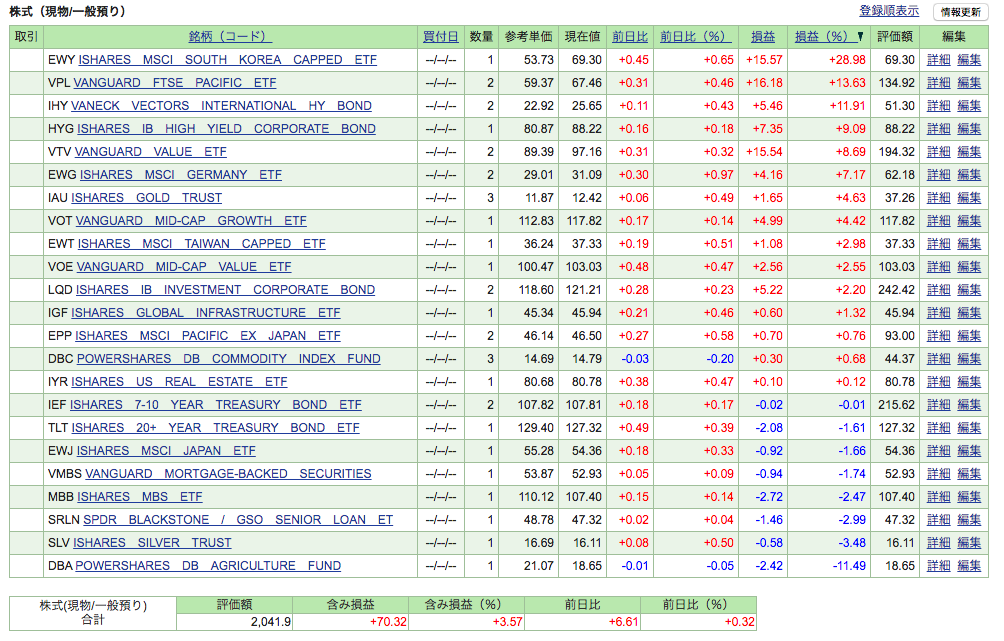Open VANGUARD MORTGAGE-BACKED SECURITIES link
This screenshot has height=641, width=1004.
click(228, 475)
